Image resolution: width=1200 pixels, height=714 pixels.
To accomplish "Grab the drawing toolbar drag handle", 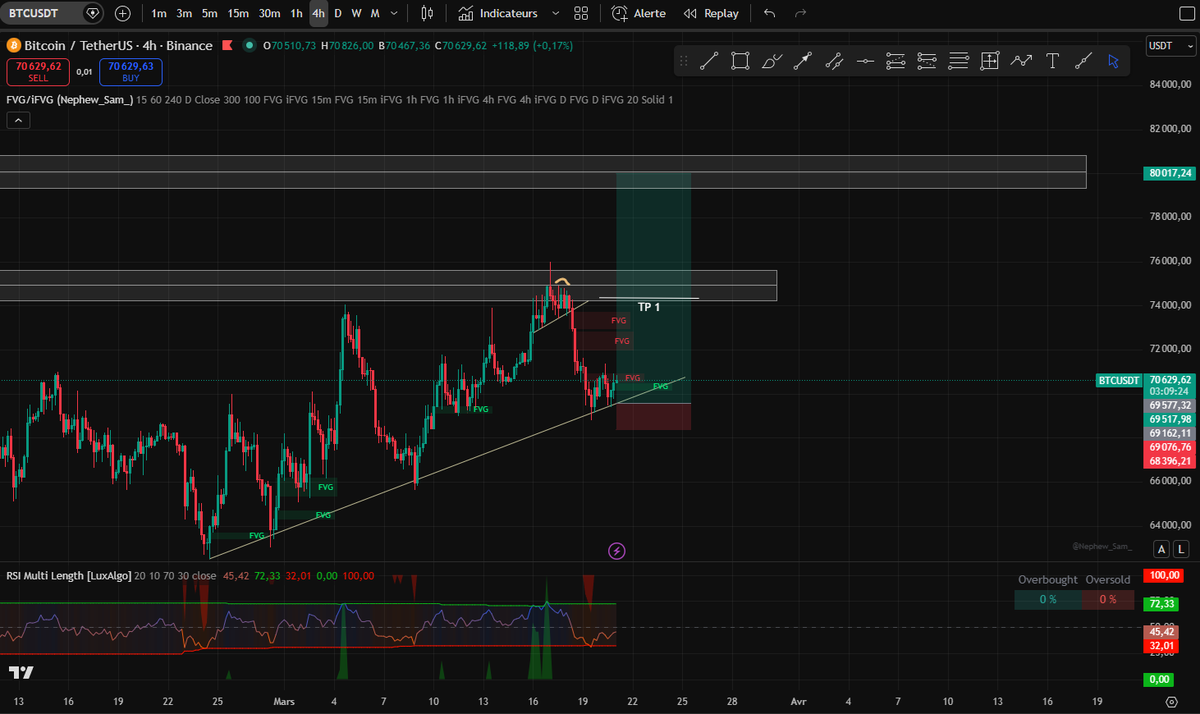I will pyautogui.click(x=684, y=61).
